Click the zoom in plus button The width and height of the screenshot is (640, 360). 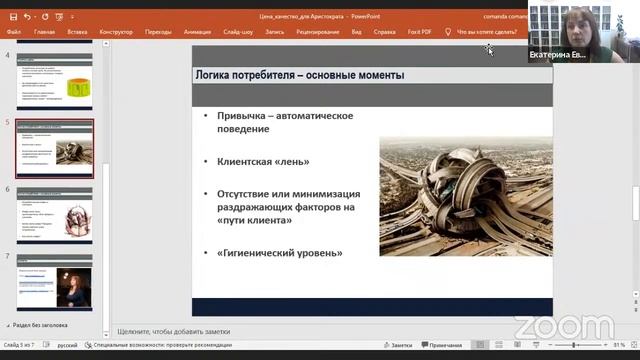click(606, 345)
